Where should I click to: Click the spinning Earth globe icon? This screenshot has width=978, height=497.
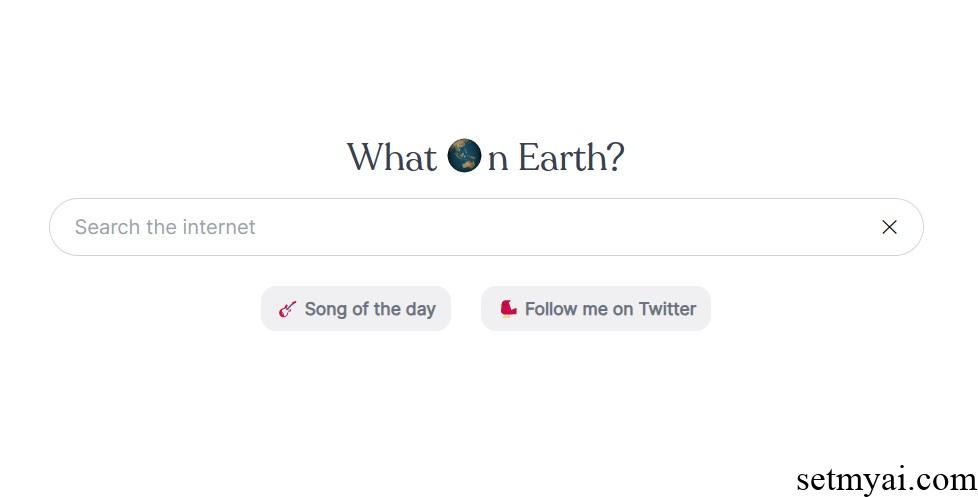[x=464, y=155]
